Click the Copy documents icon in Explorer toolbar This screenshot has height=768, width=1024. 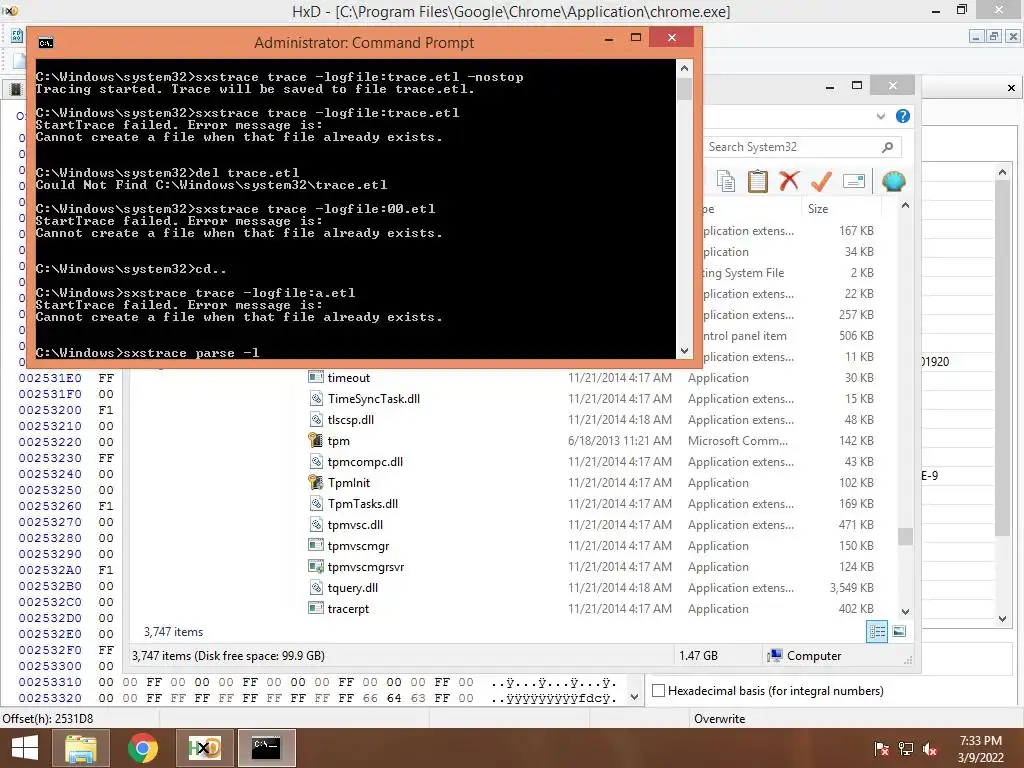(726, 181)
